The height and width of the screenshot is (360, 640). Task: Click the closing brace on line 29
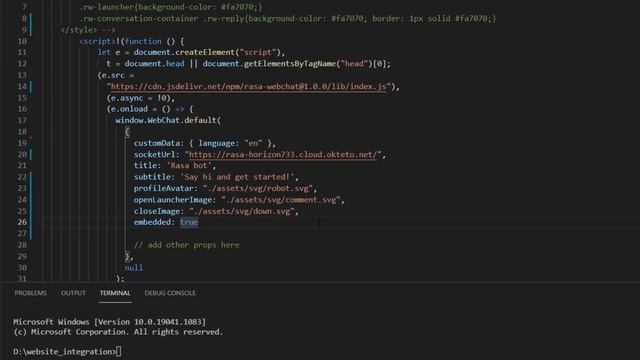[x=127, y=256]
